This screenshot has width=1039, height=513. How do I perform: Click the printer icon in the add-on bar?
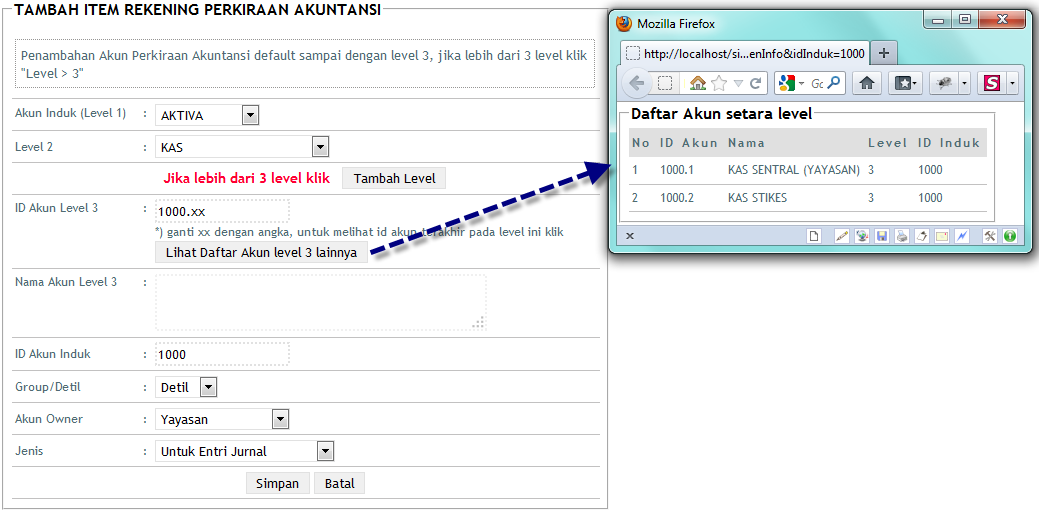(902, 235)
